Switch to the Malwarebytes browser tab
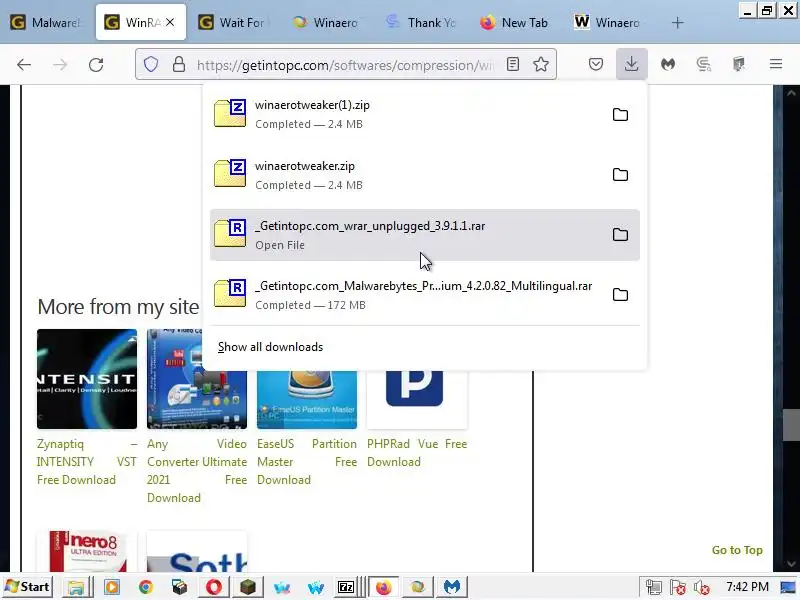Image resolution: width=800 pixels, height=600 pixels. [x=47, y=22]
